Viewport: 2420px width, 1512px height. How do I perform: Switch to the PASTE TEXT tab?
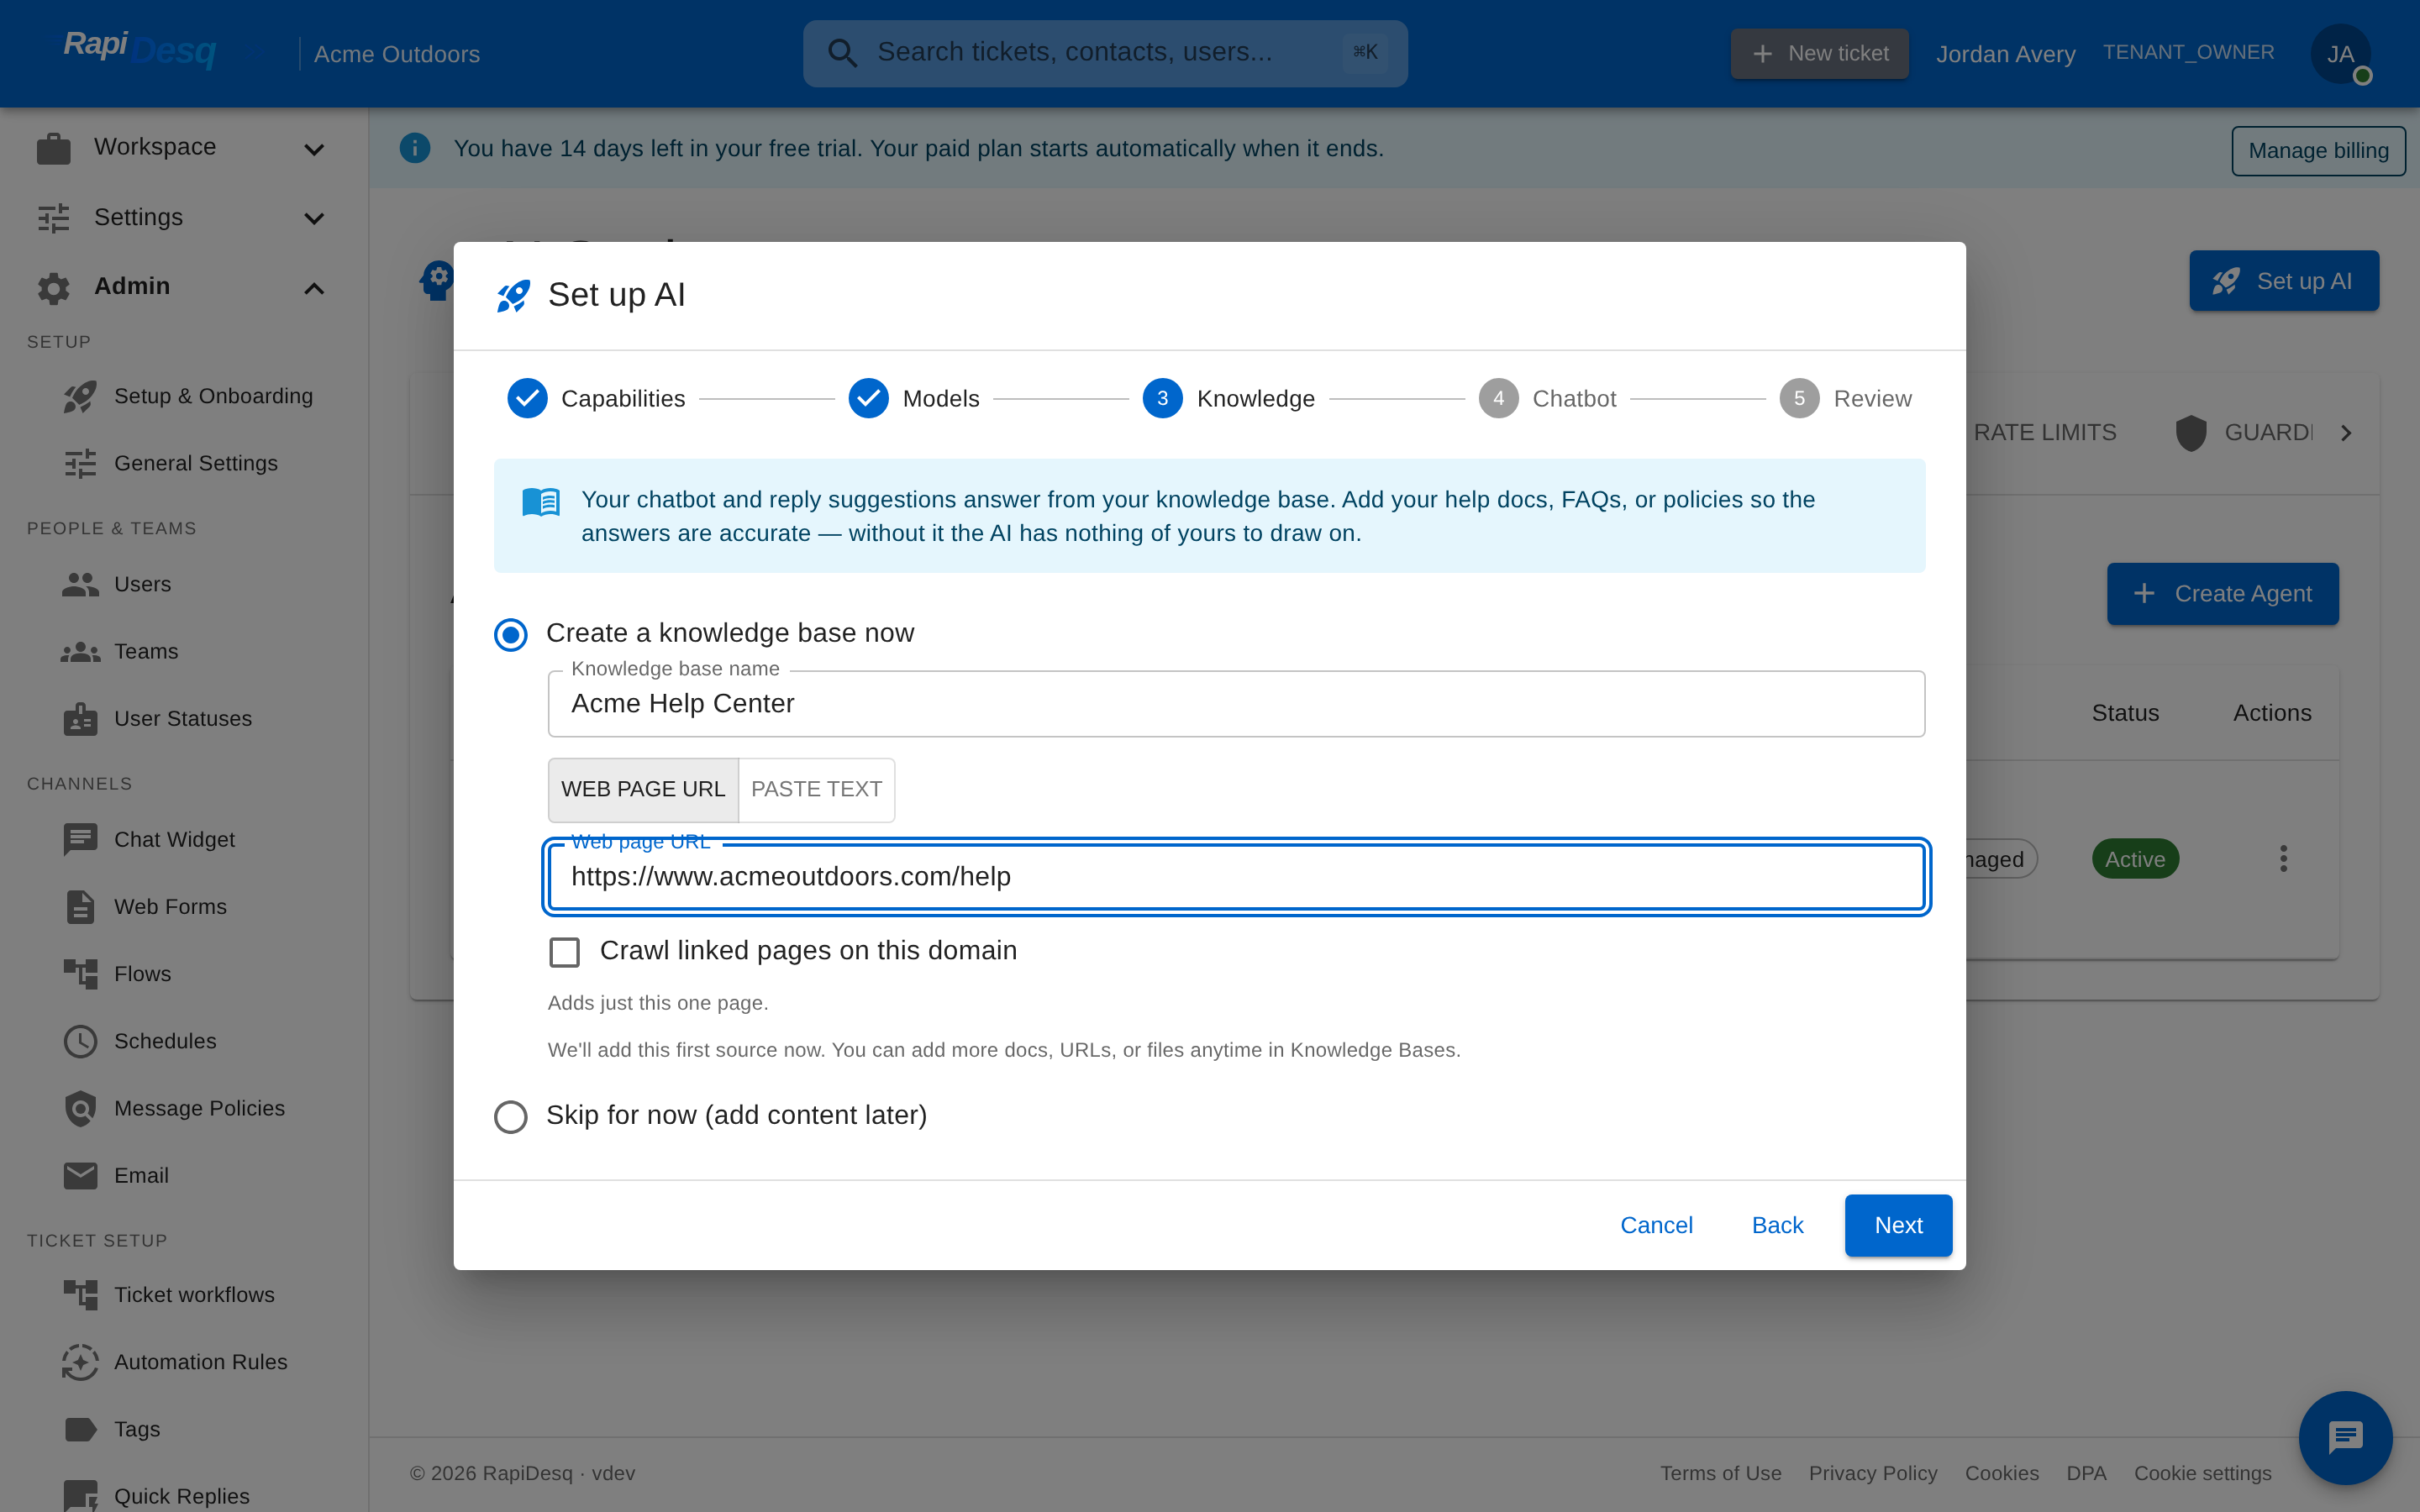pos(816,790)
